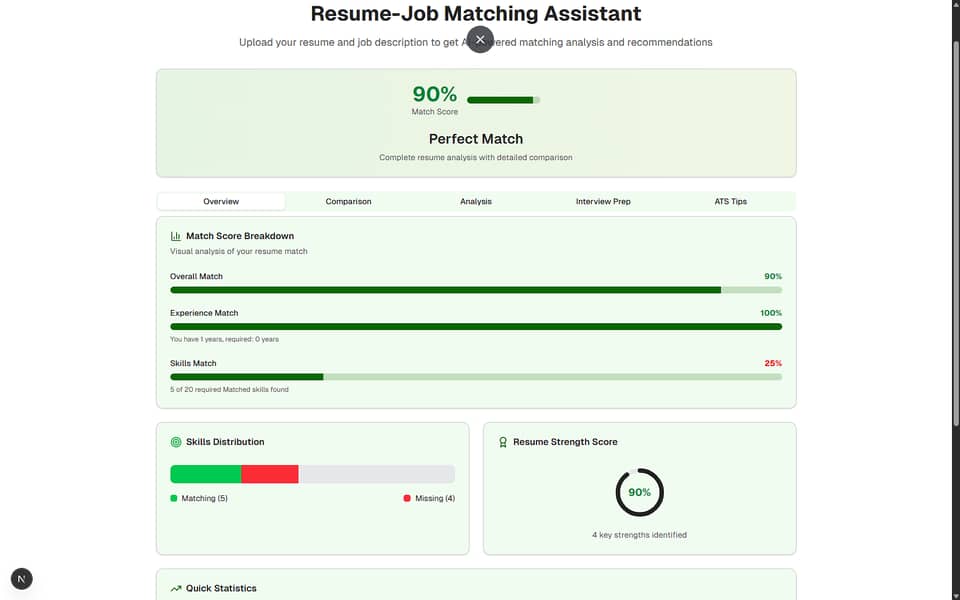Click the Overall Match progress bar
This screenshot has width=960, height=600.
476,290
